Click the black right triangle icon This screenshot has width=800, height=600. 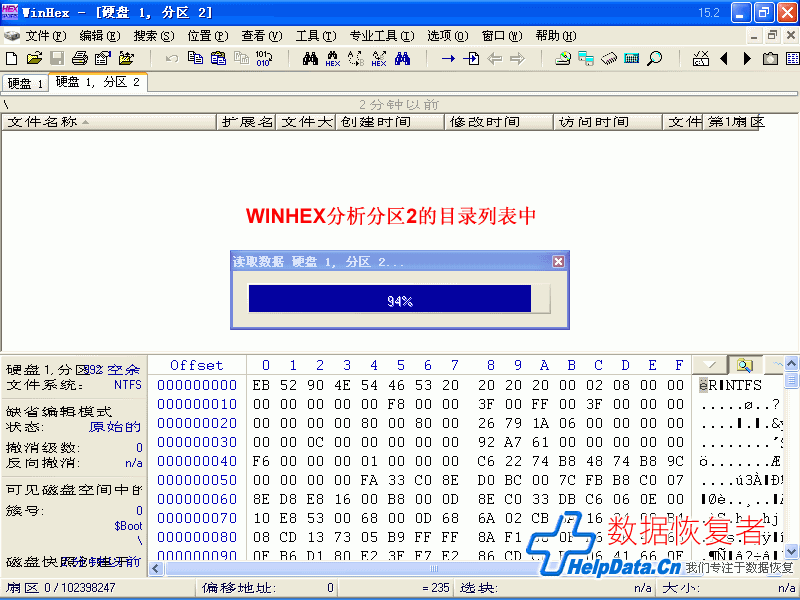[747, 59]
